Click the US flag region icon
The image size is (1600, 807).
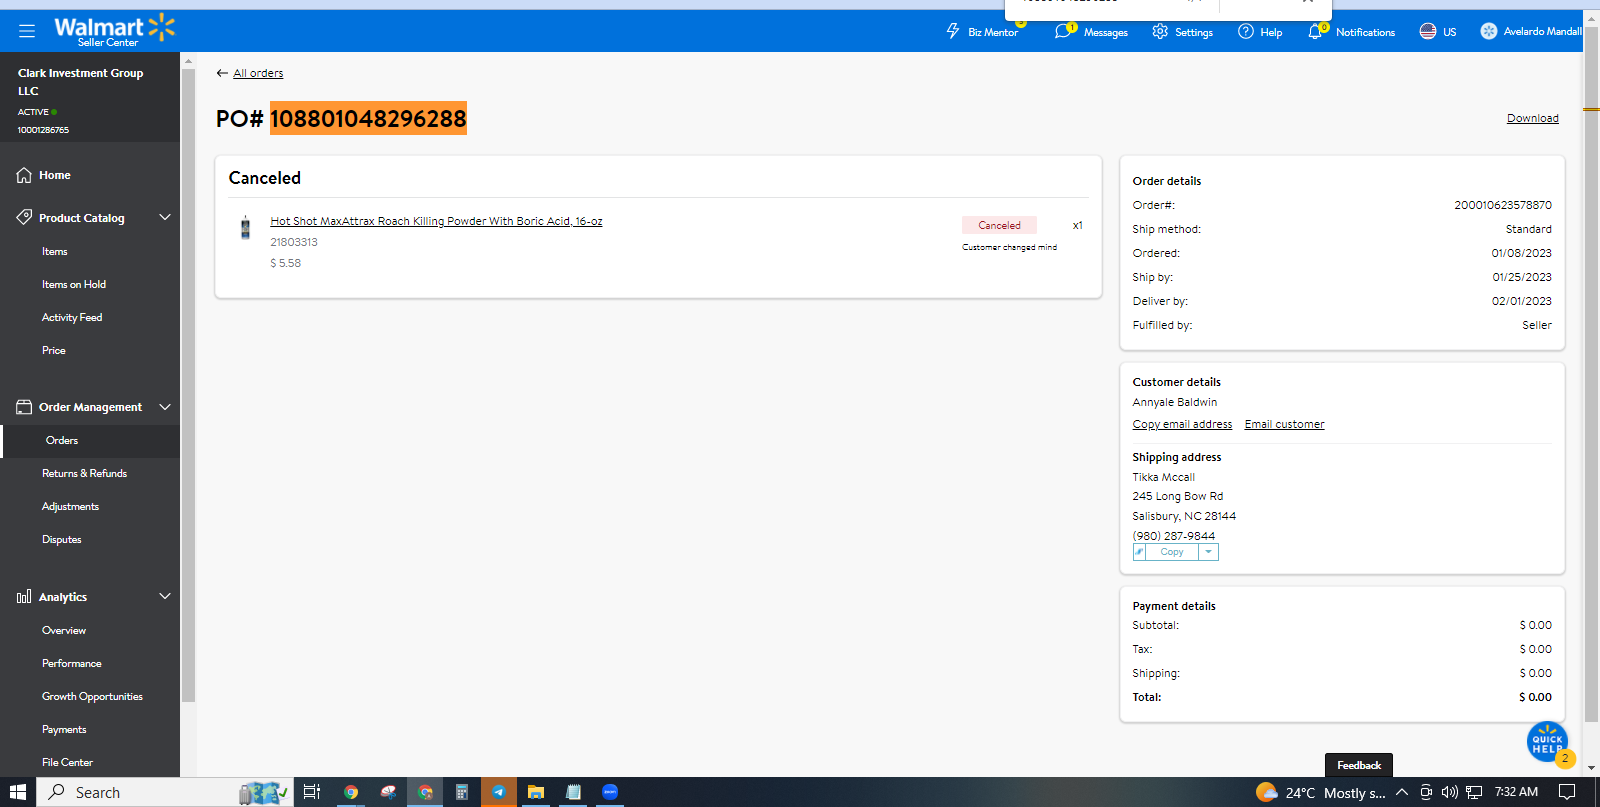coord(1428,31)
